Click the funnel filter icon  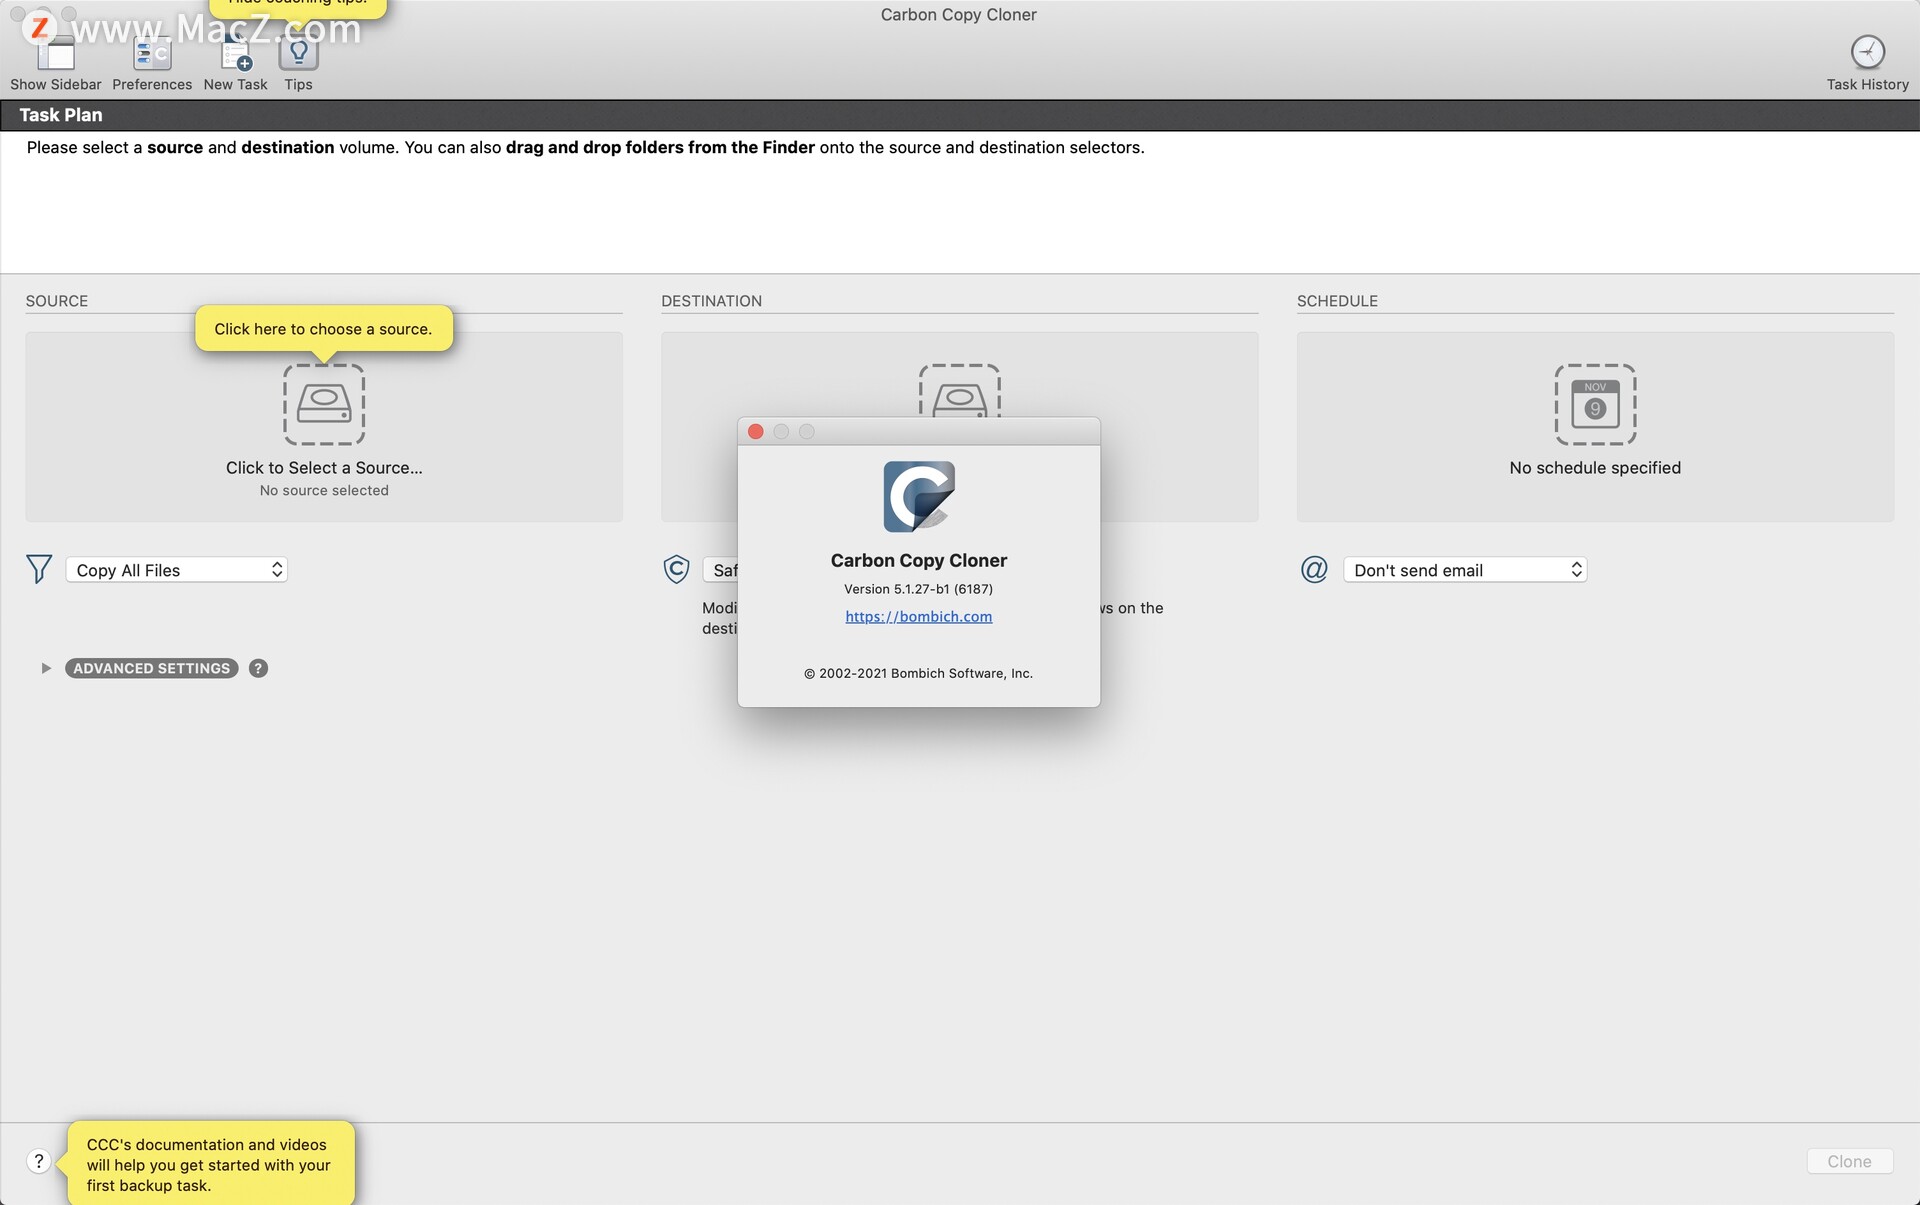tap(39, 569)
